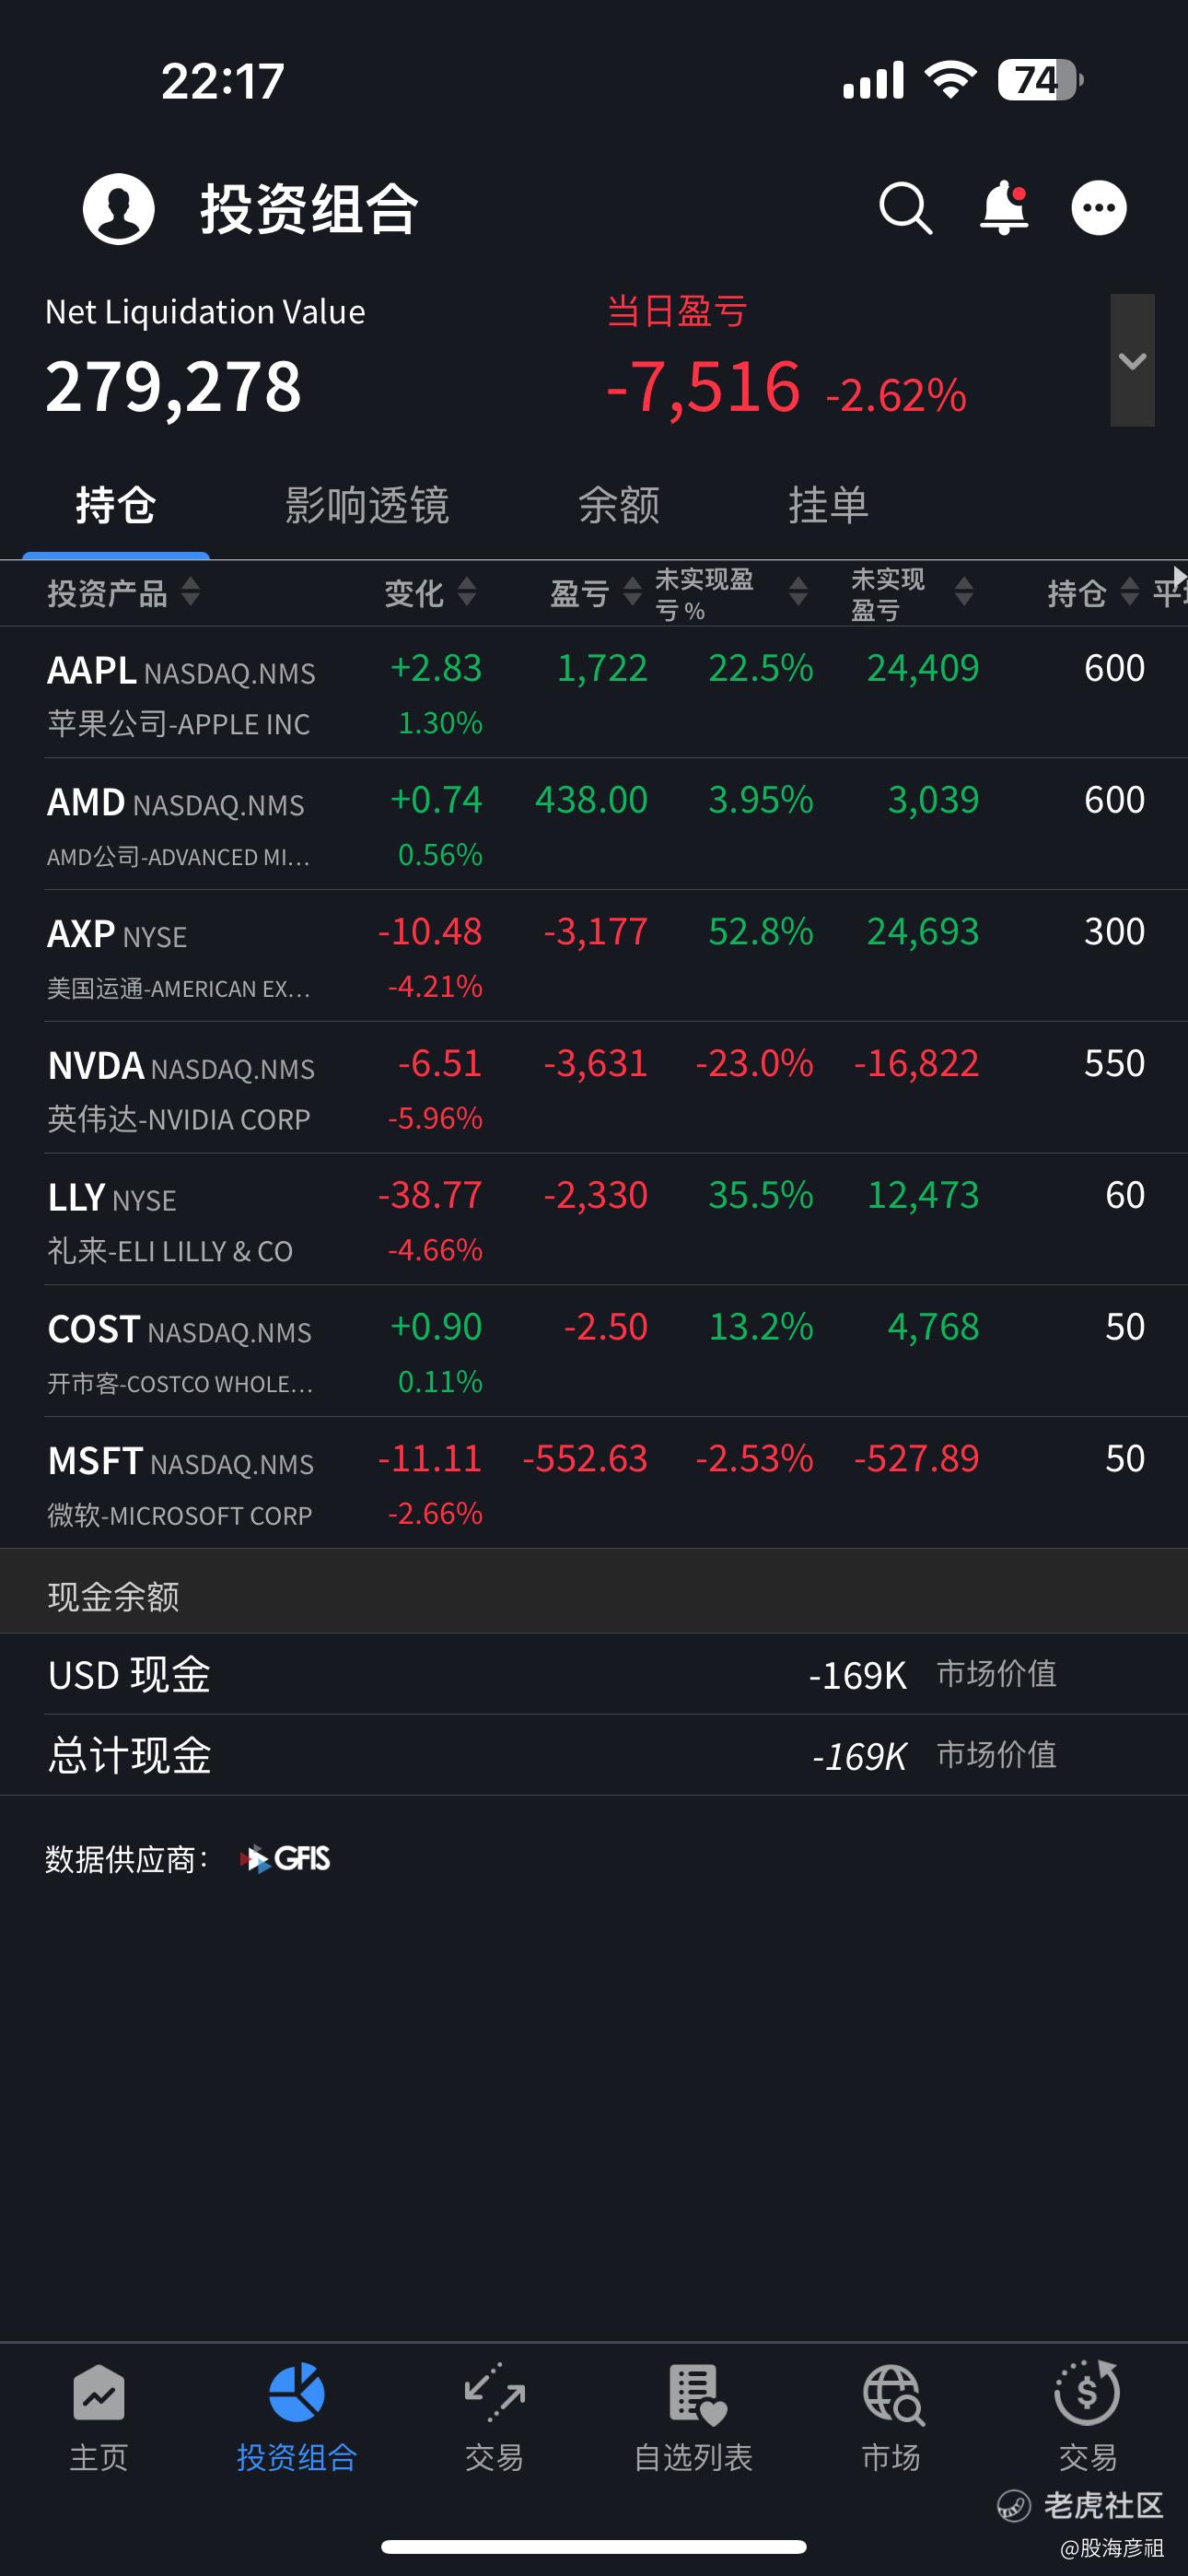The height and width of the screenshot is (2576, 1188).
Task: Tap the 交易 arrows icon in bottom bar
Action: coord(494,2393)
